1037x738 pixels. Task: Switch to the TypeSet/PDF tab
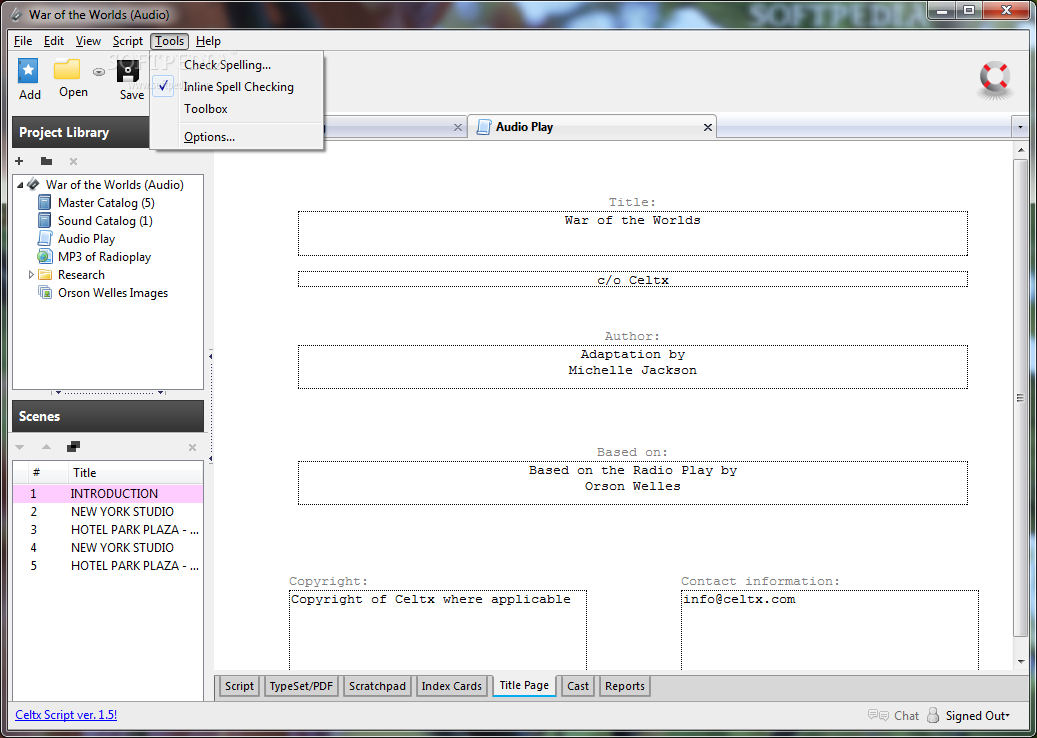(x=302, y=686)
